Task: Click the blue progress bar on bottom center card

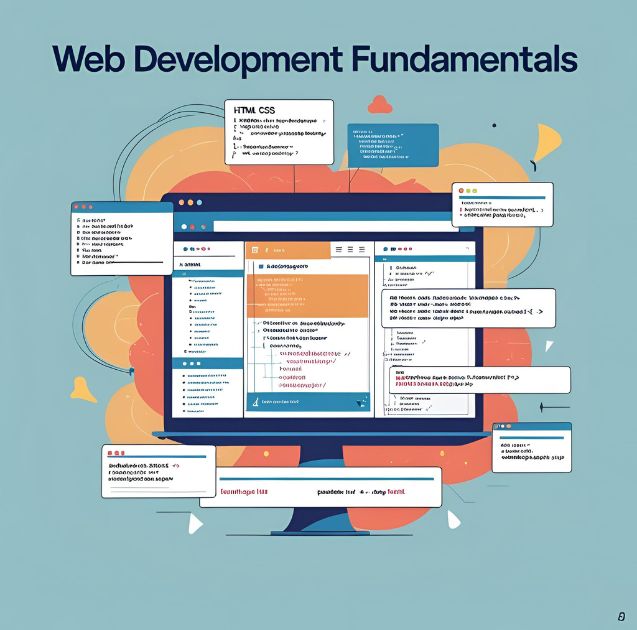Action: click(x=320, y=476)
